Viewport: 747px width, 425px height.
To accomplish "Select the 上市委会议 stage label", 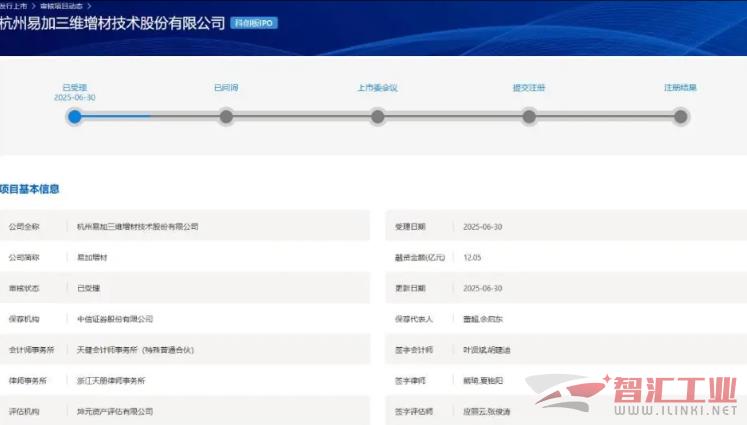I will point(378,88).
